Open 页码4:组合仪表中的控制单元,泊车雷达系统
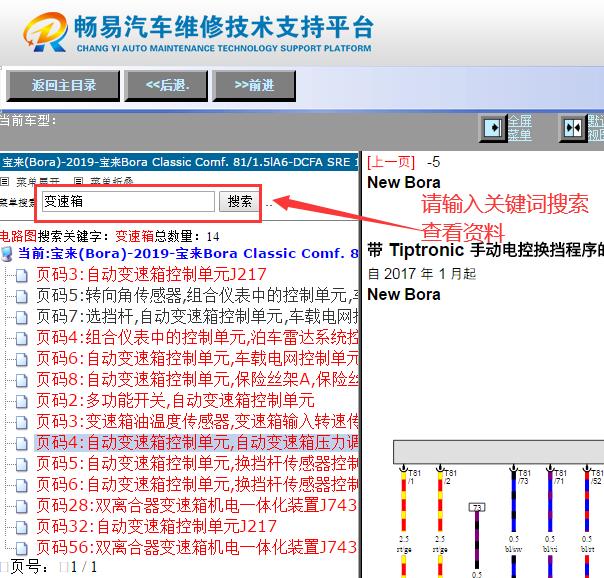This screenshot has height=578, width=604. coord(197,338)
